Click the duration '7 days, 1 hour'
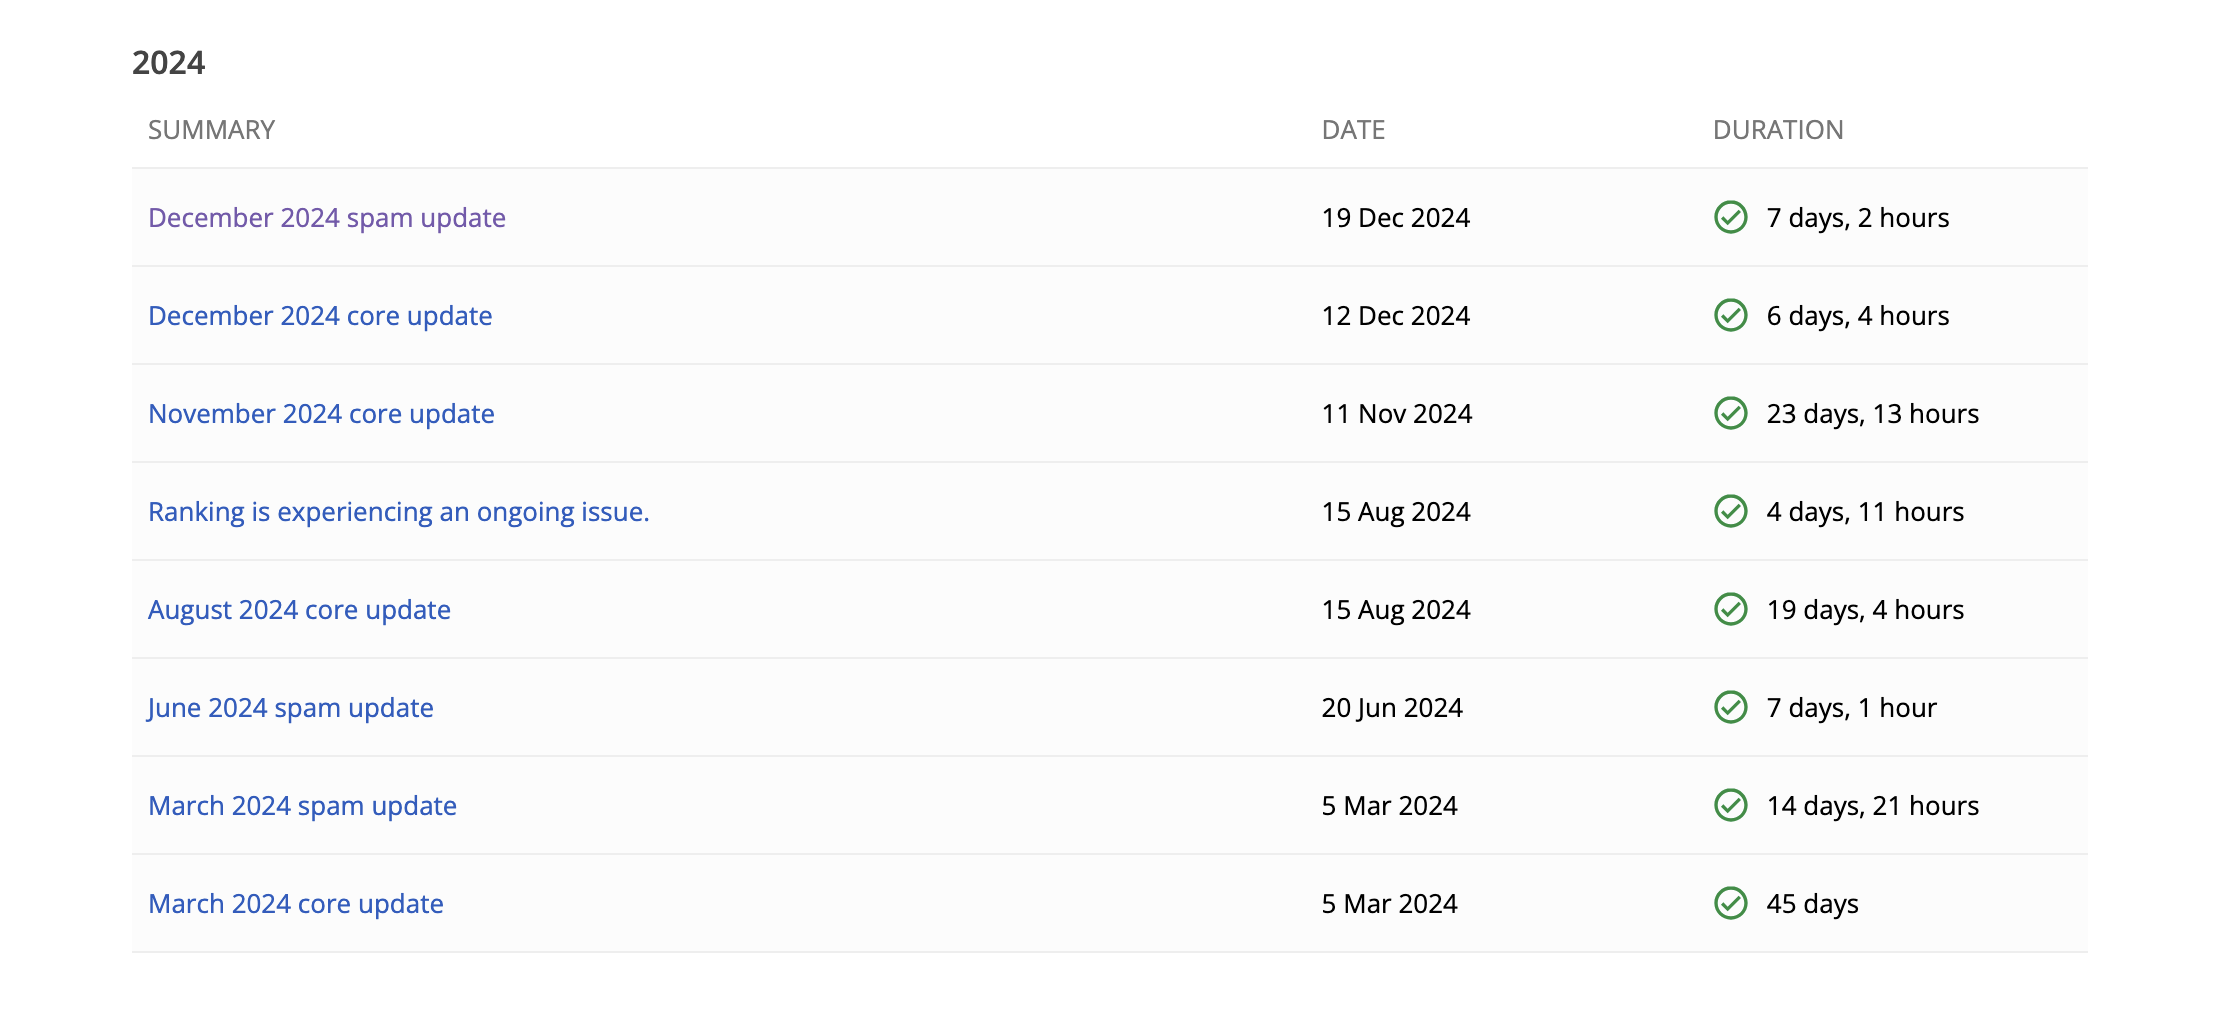 click(x=1852, y=708)
